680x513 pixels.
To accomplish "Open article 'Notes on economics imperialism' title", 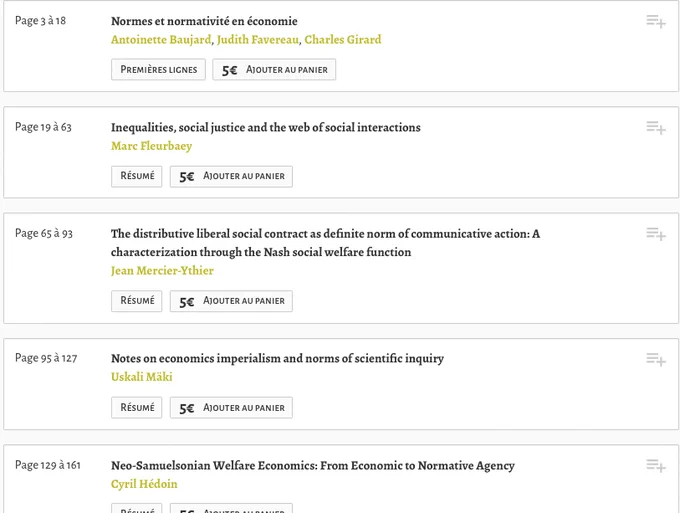I will [x=278, y=359].
